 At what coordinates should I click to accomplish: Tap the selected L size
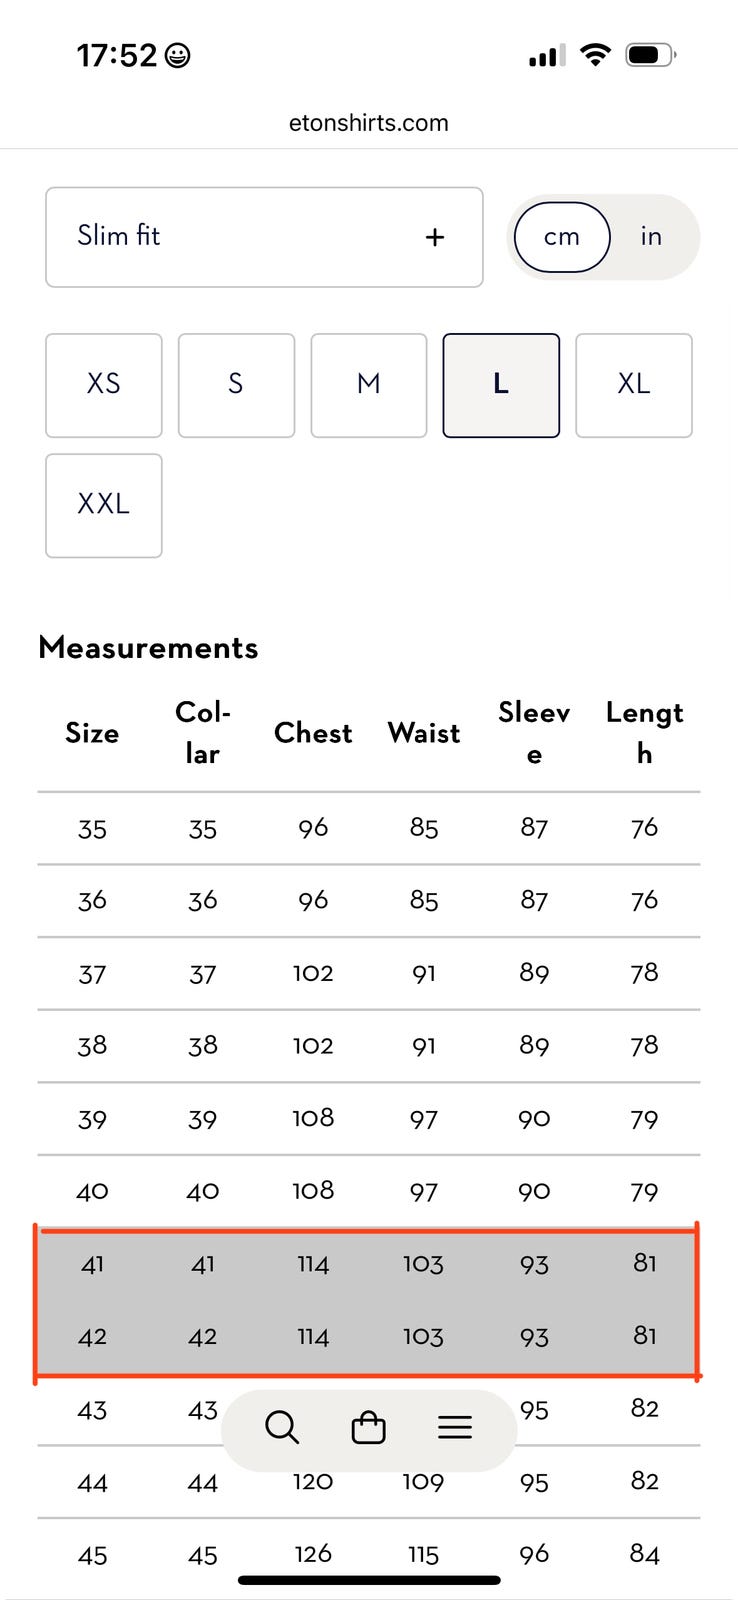(x=501, y=385)
